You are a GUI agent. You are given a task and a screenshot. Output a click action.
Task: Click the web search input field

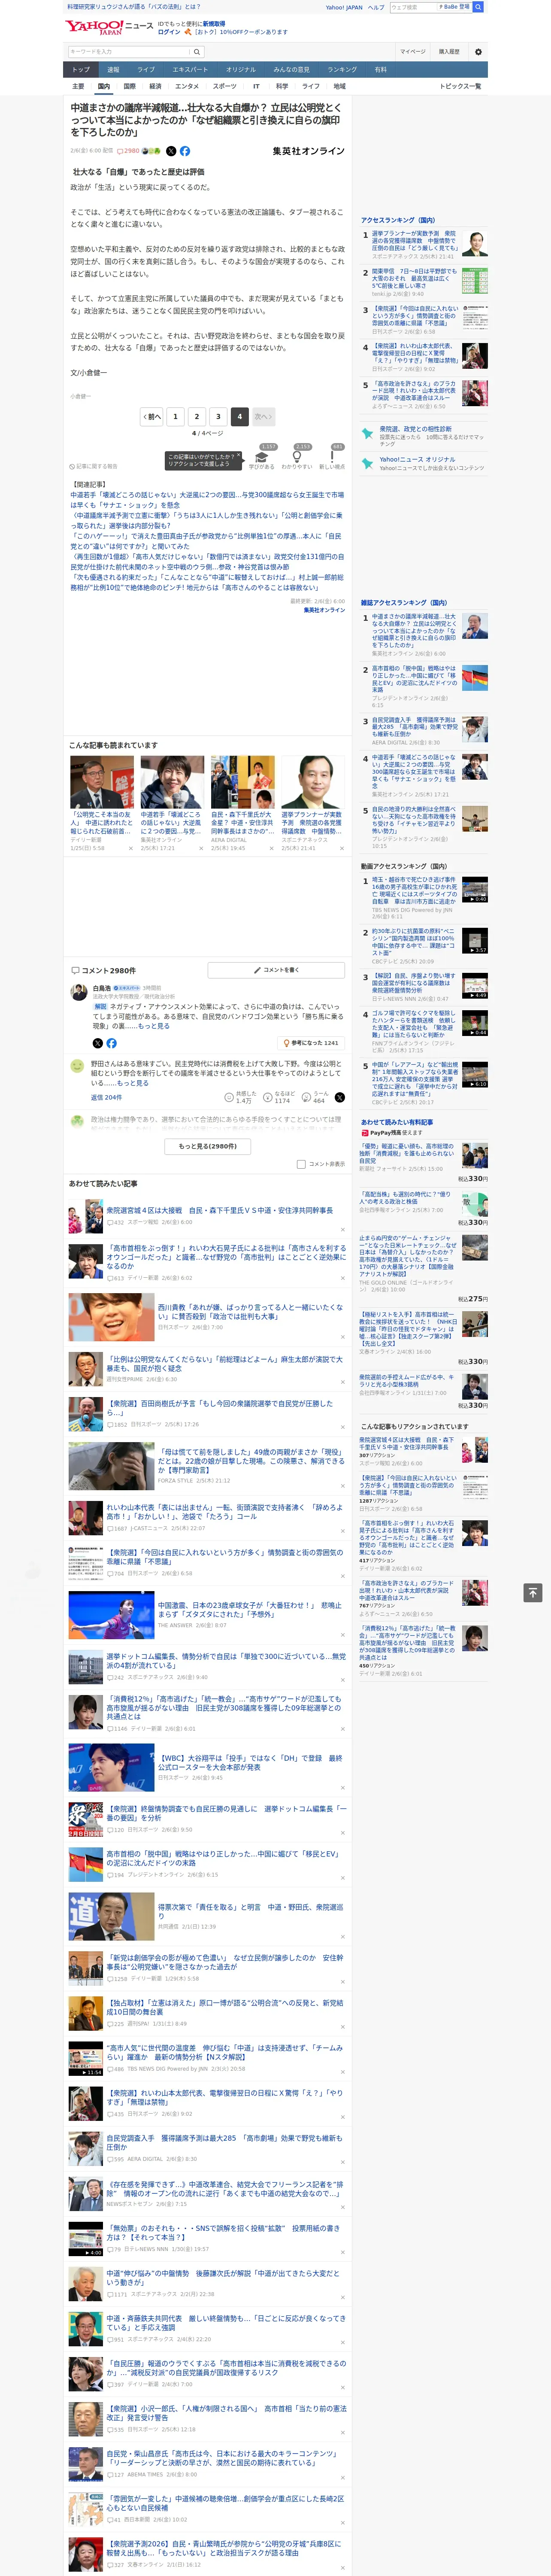412,7
